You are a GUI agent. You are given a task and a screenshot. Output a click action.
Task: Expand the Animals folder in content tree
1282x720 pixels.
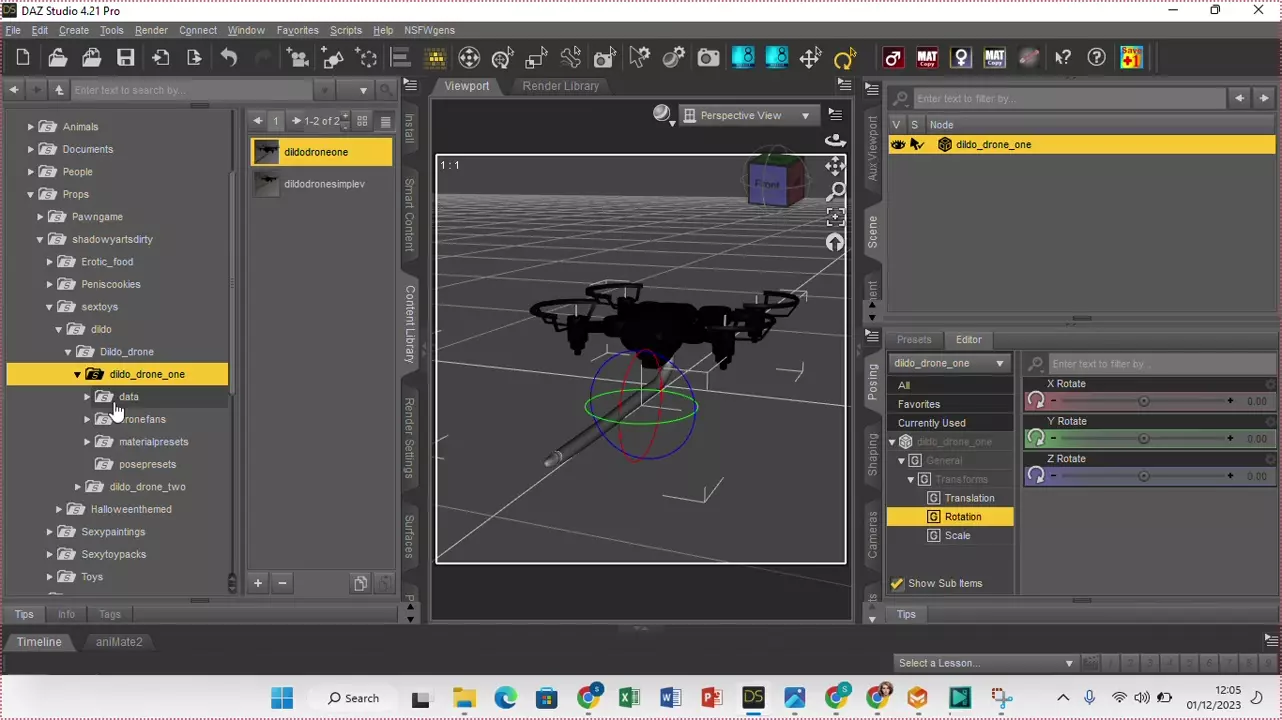[31, 127]
